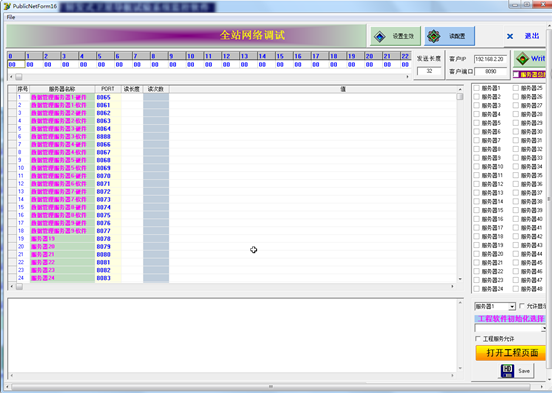Click the PORT column header
The width and height of the screenshot is (552, 394).
tap(108, 89)
